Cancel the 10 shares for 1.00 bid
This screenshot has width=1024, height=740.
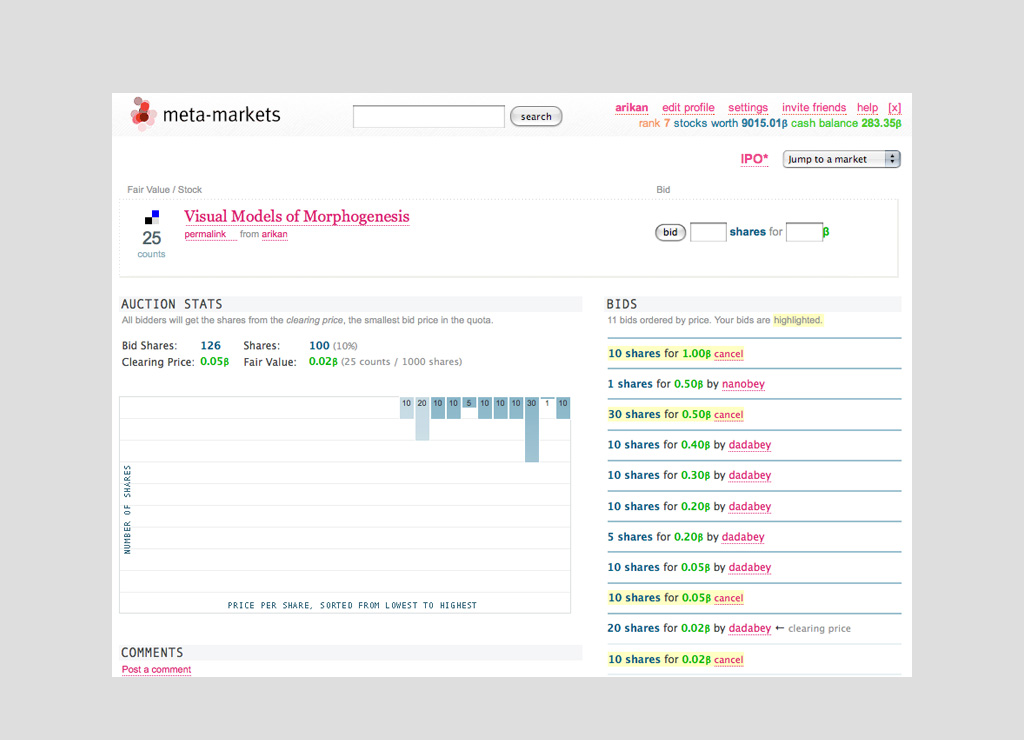click(728, 354)
